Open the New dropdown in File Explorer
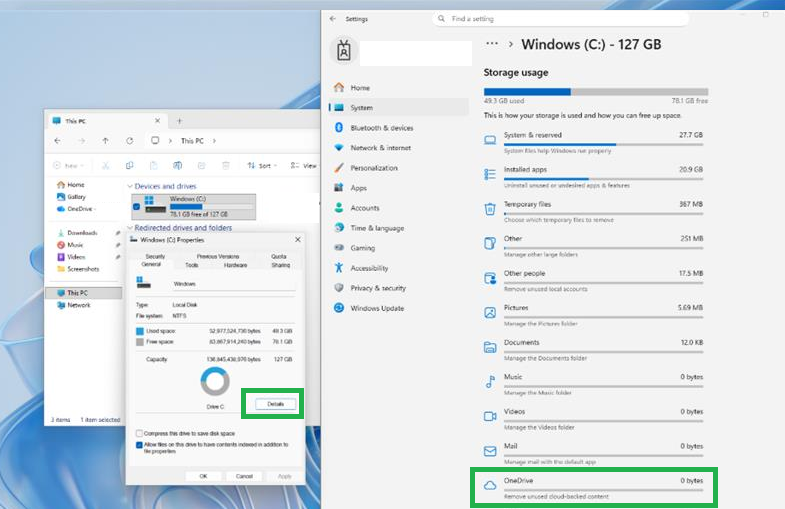Screen dimensions: 785x509 tap(68, 166)
